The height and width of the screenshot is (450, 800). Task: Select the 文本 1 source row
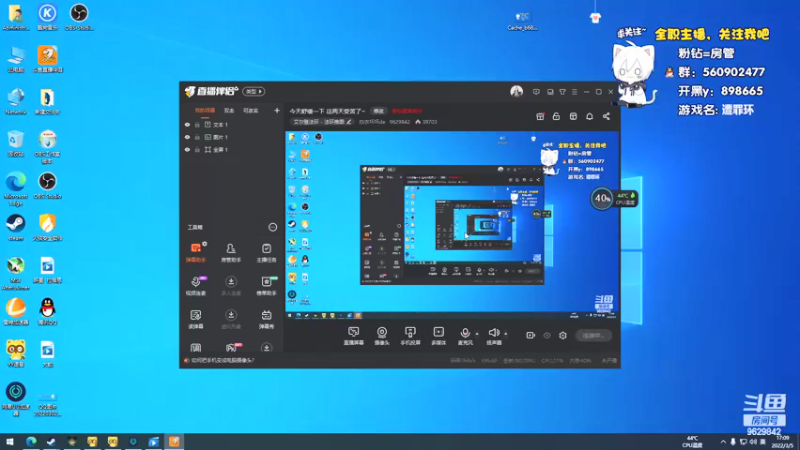point(232,124)
